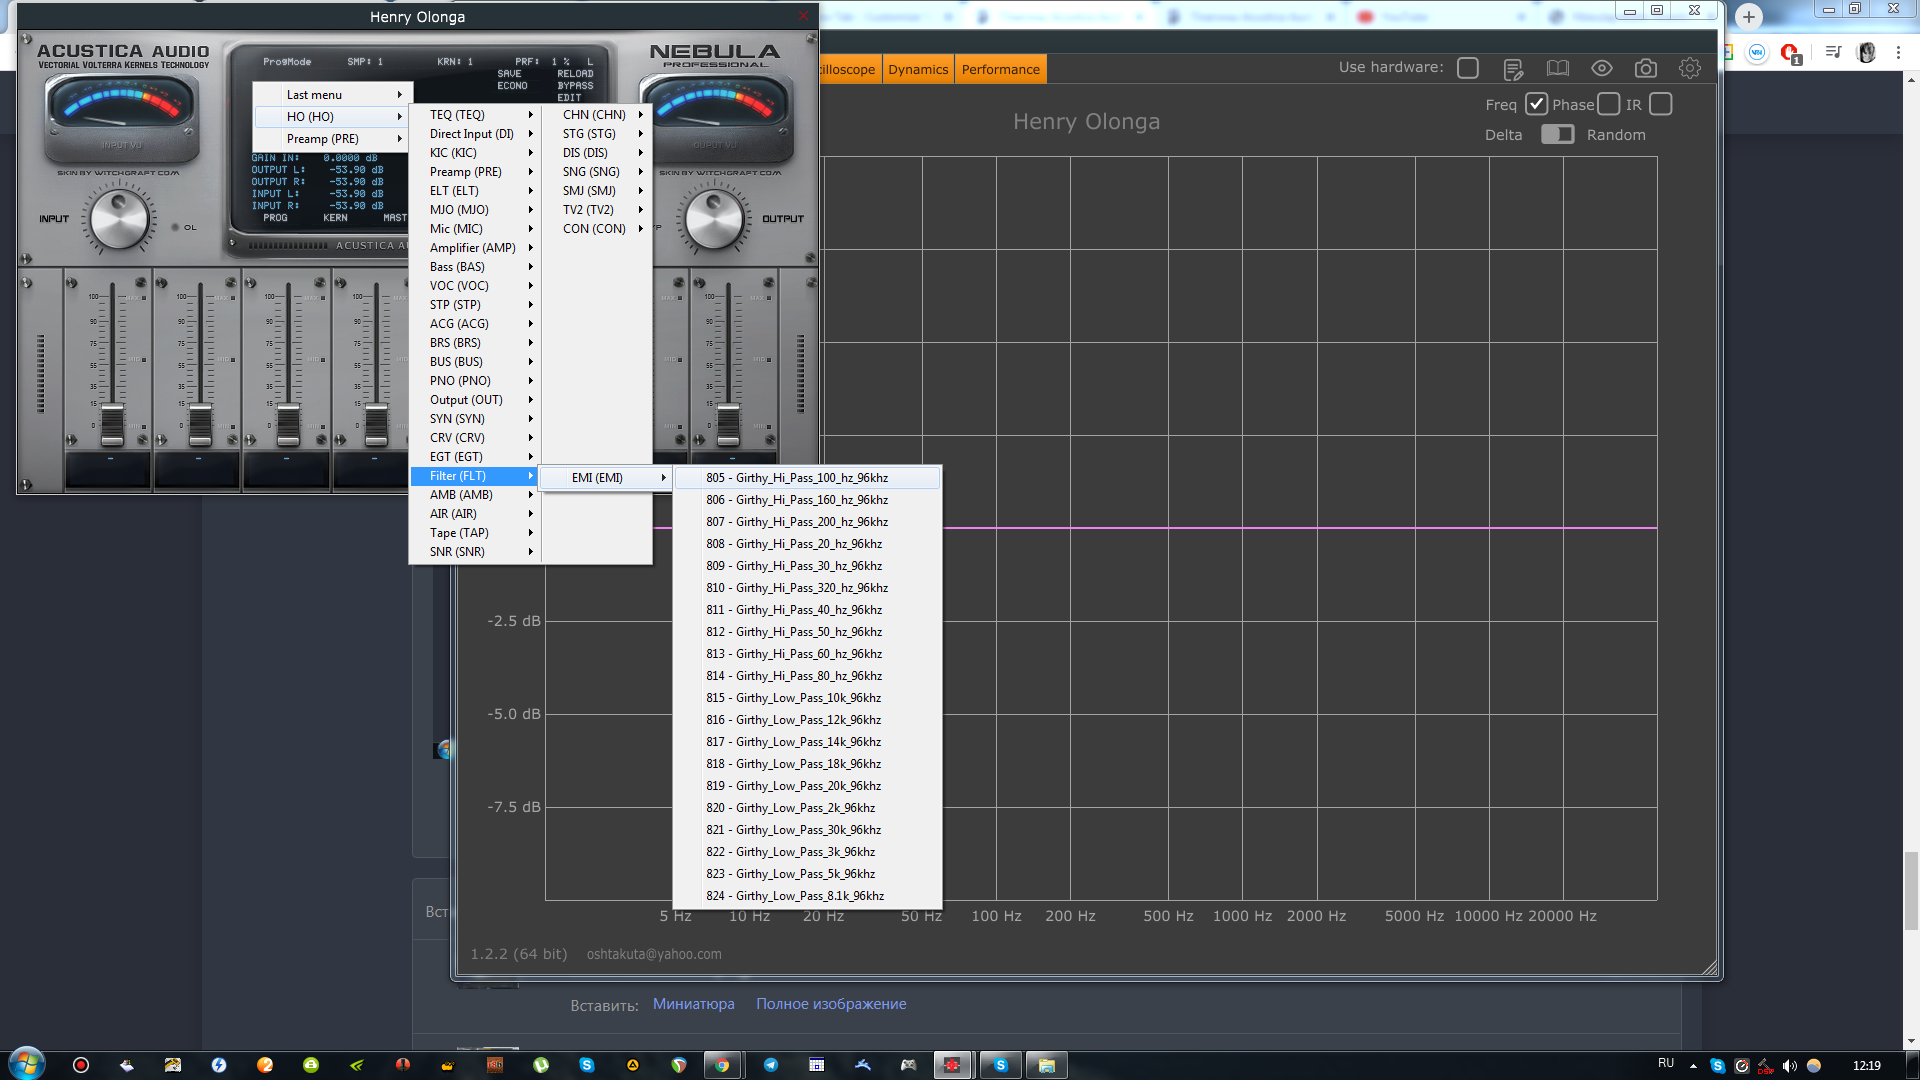Toggle the Delta/Random switch
This screenshot has width=1920, height=1080.
(x=1556, y=134)
